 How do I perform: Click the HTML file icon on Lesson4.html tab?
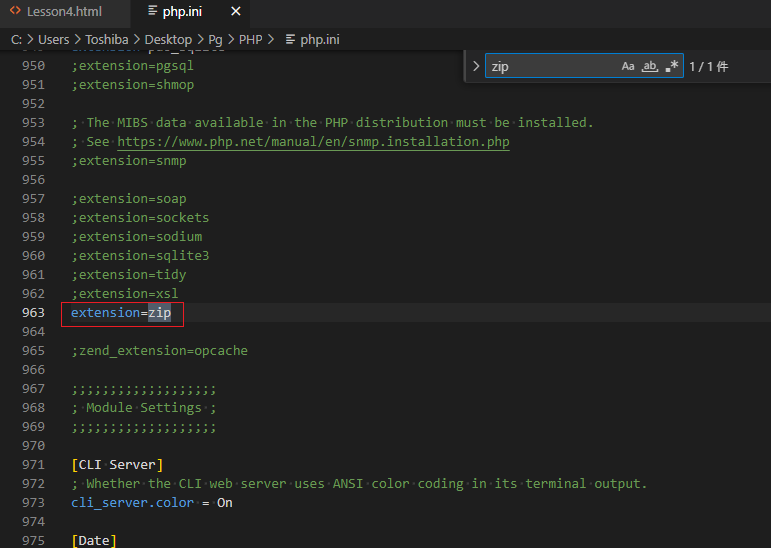pos(15,11)
